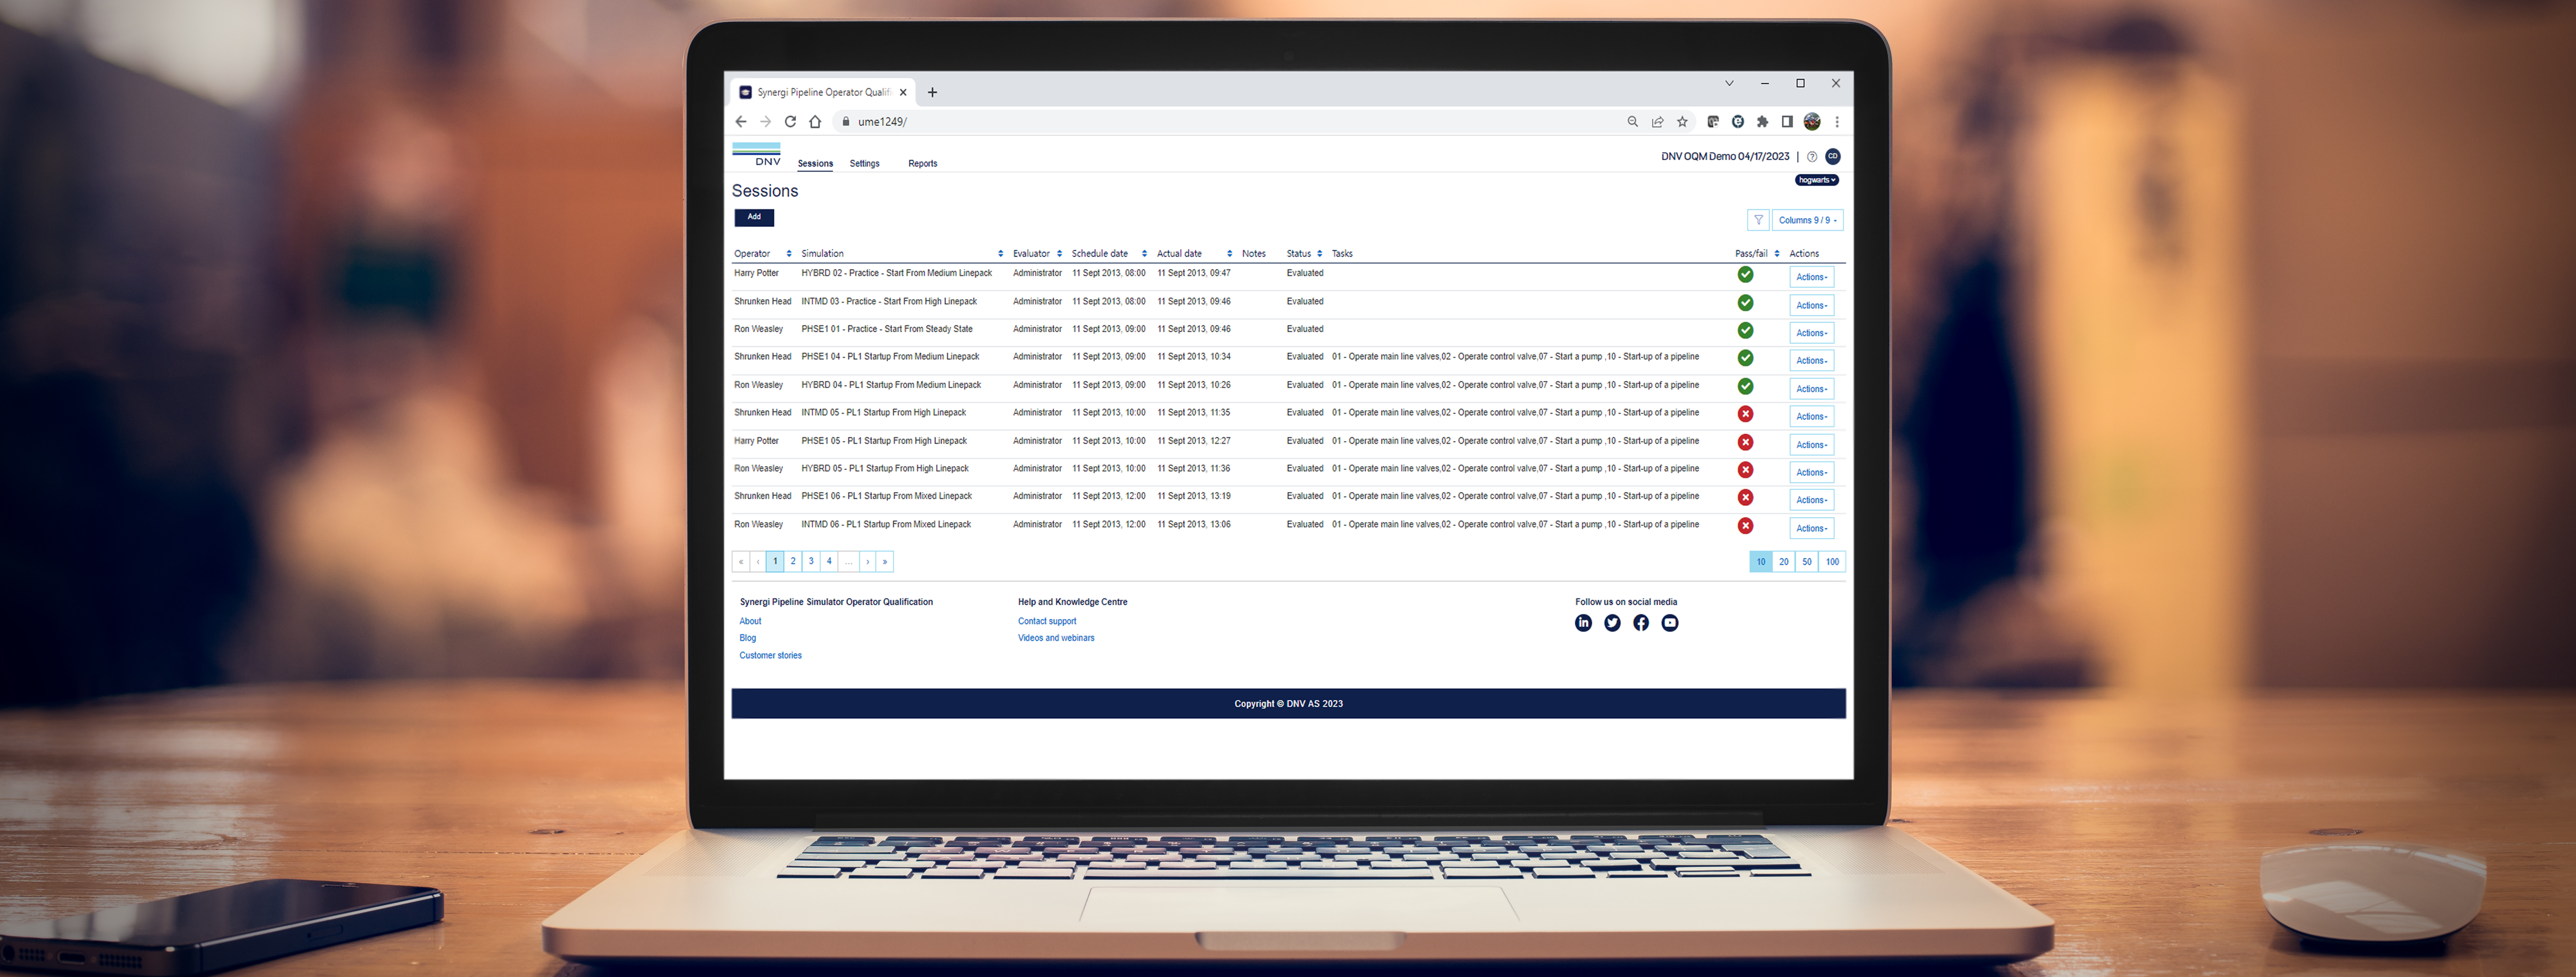
Task: Close the Synergi Pipeline Operator tab
Action: [903, 92]
